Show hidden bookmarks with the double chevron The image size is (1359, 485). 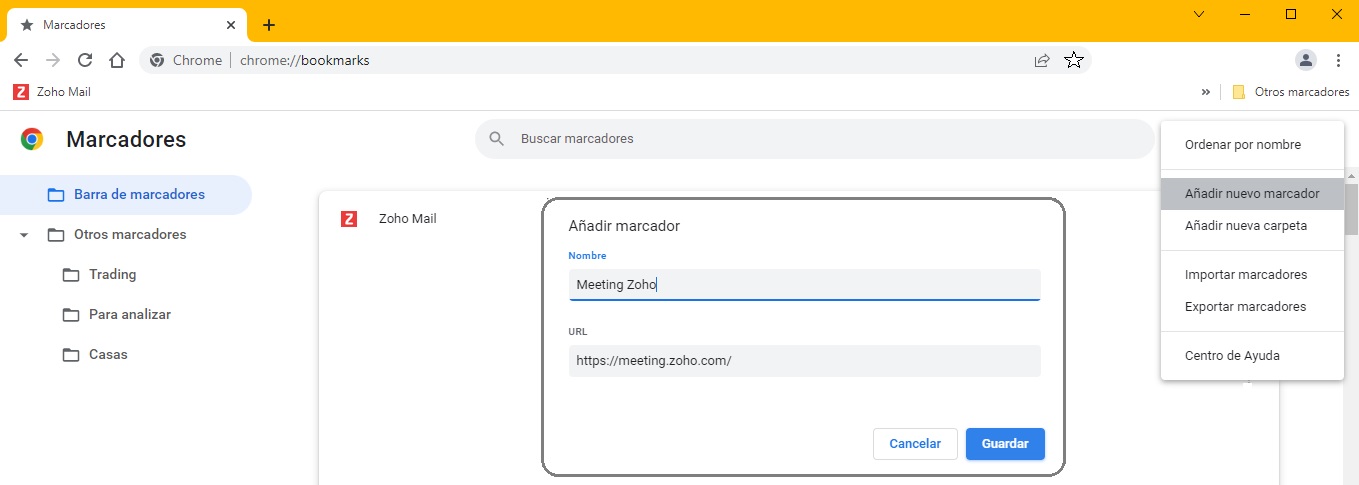[x=1205, y=91]
